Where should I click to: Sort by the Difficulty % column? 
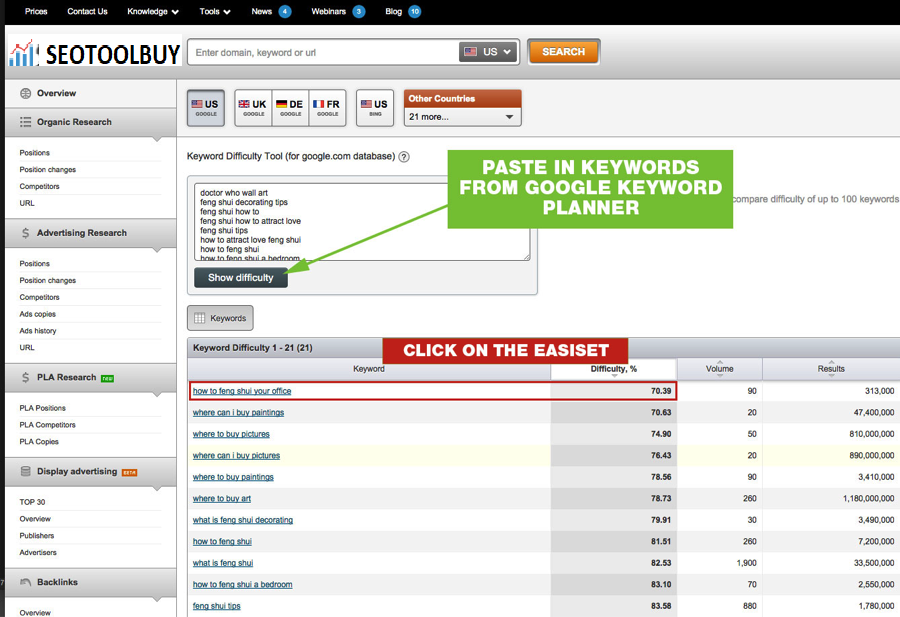[614, 369]
